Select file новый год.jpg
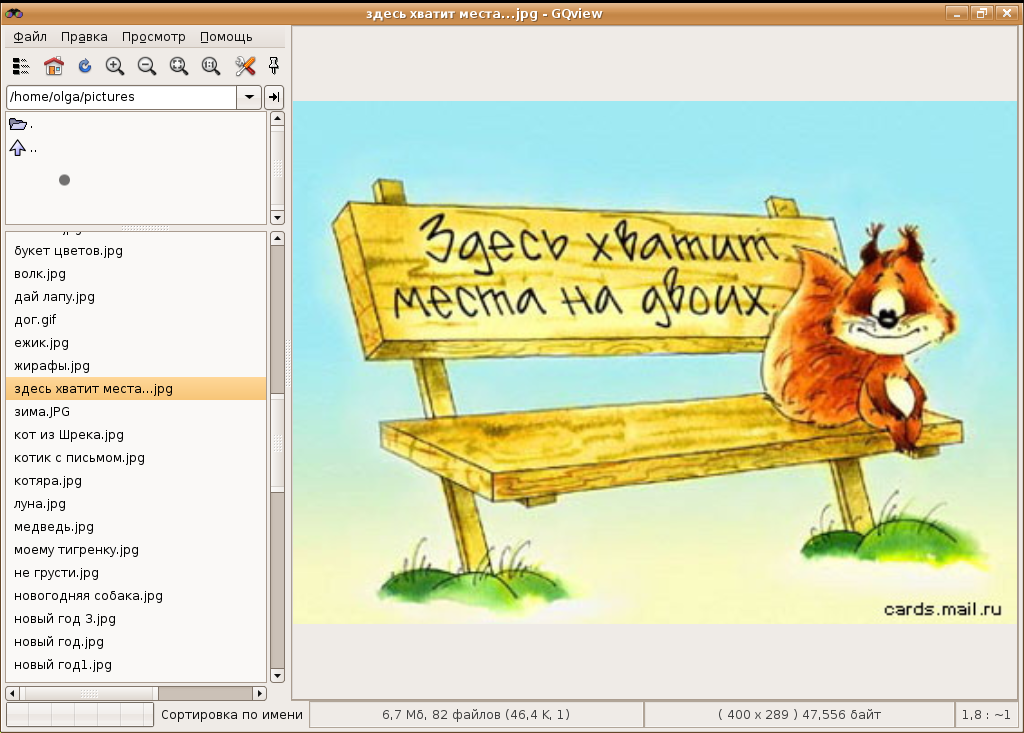 click(136, 642)
